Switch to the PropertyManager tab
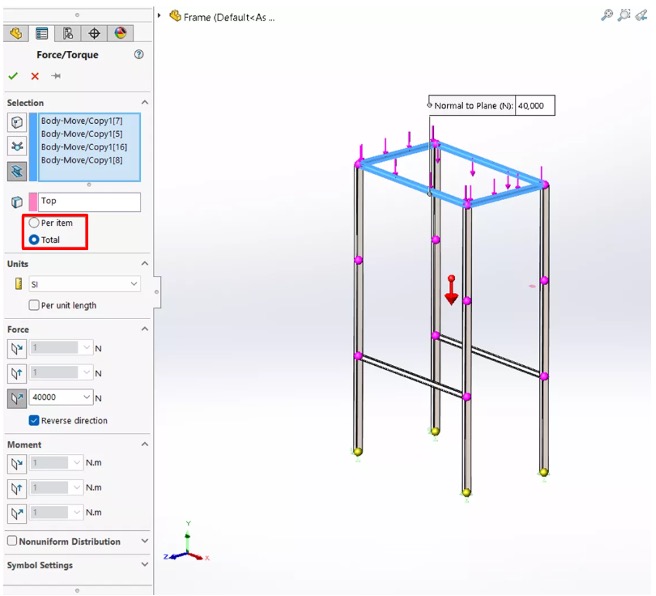 point(41,33)
